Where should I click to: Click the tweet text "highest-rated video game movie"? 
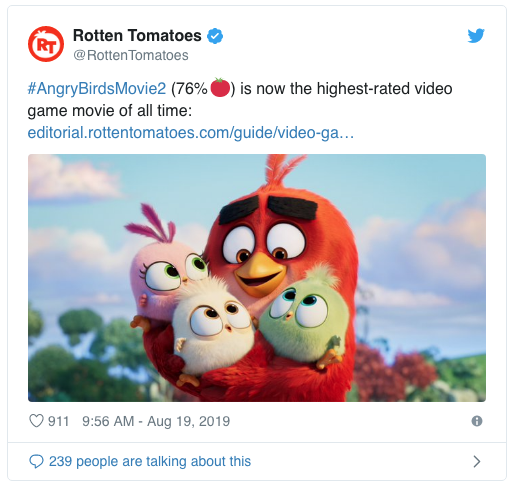tap(240, 100)
